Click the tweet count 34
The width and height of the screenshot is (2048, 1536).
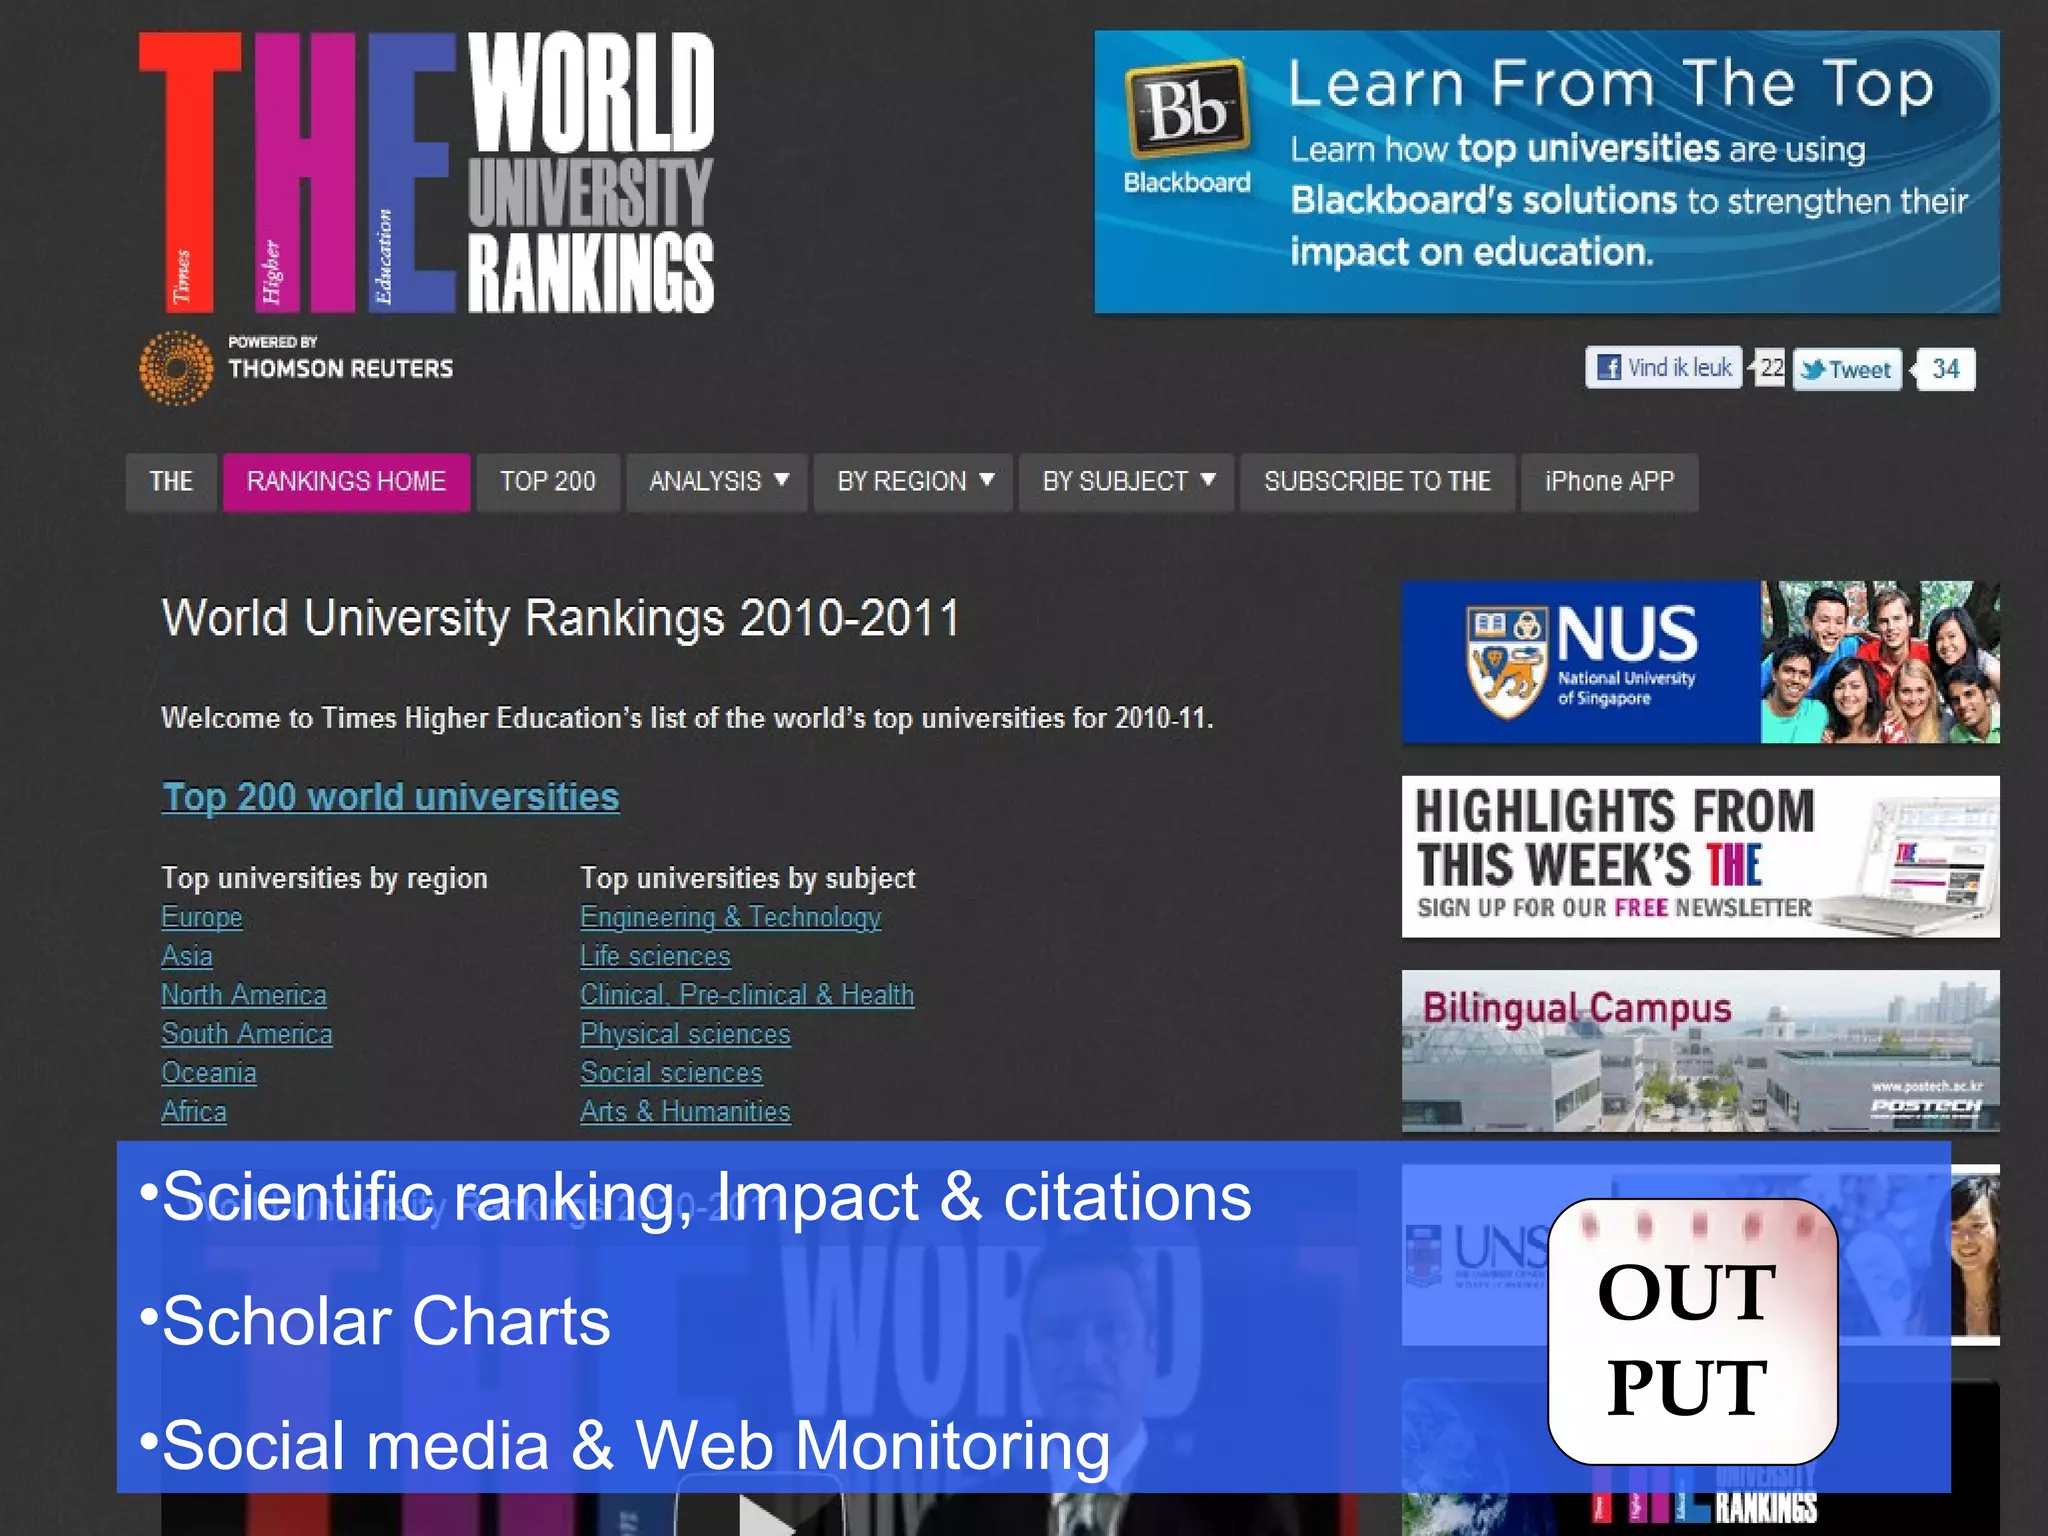1945,369
